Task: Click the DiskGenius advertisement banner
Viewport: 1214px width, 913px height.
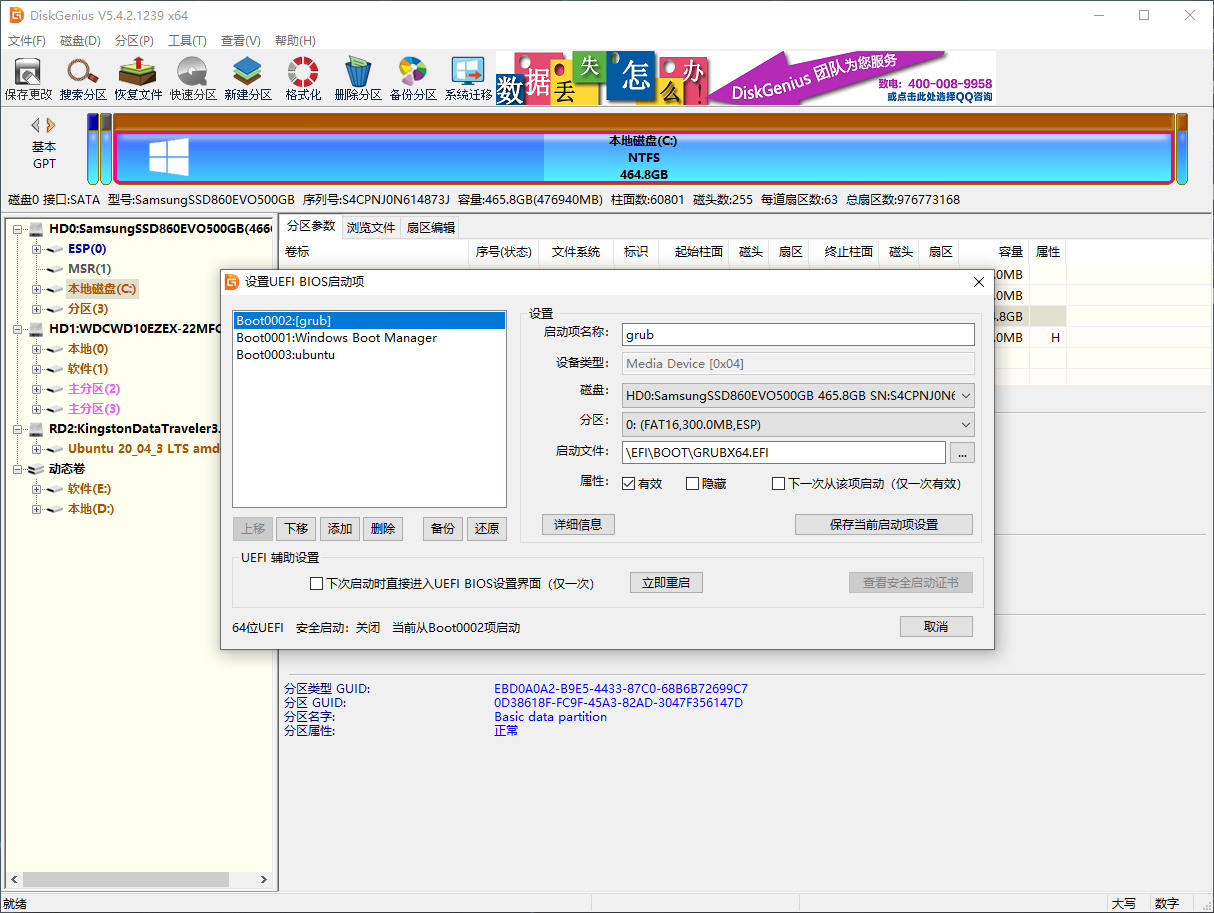Action: tap(745, 78)
